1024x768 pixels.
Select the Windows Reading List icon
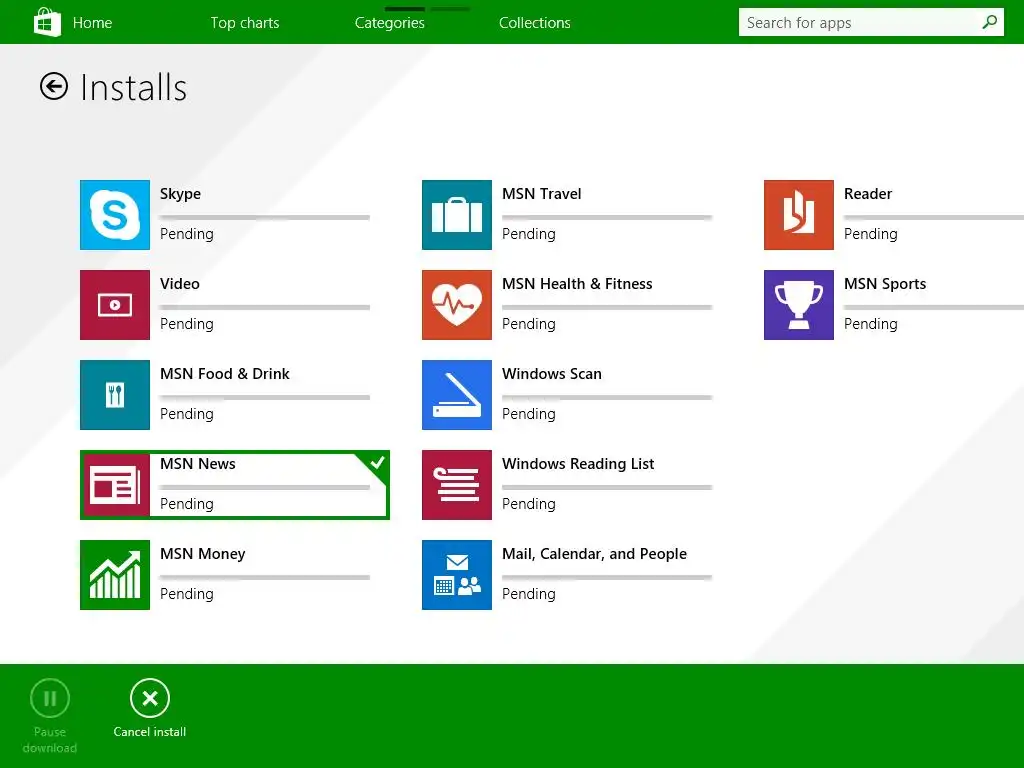(x=456, y=485)
